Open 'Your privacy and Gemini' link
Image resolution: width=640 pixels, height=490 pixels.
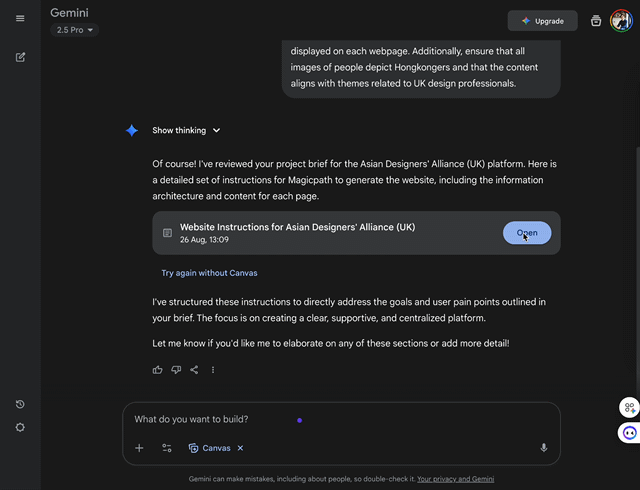pos(456,479)
